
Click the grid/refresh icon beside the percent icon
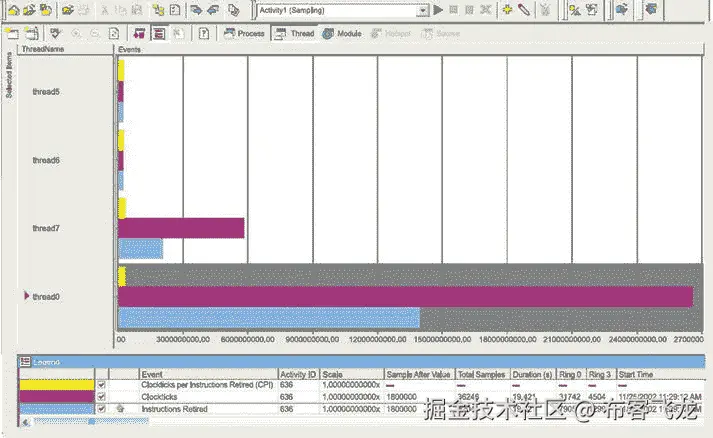[x=592, y=10]
